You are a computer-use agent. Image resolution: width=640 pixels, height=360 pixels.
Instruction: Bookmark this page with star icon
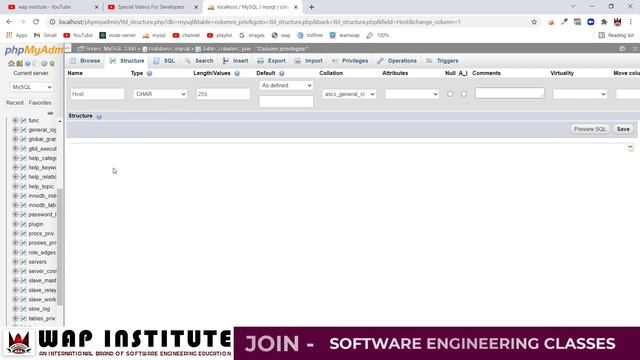click(534, 22)
